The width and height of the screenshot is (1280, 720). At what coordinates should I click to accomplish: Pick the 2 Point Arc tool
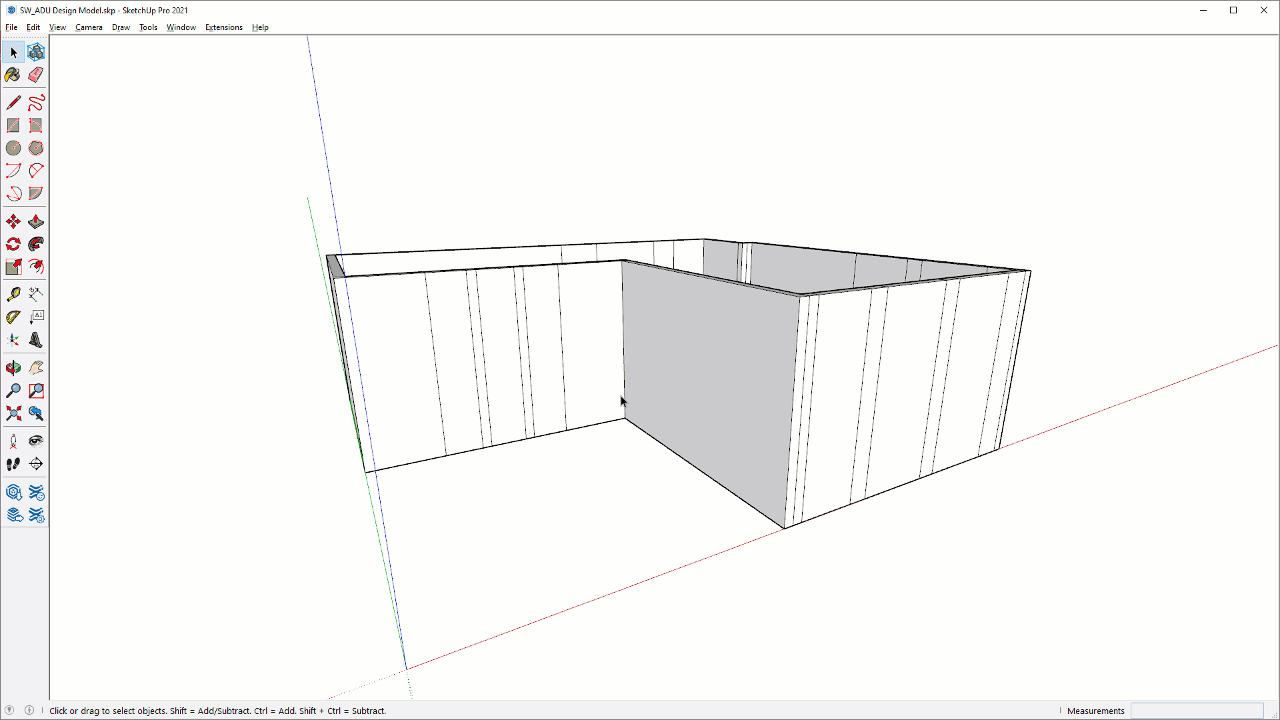pos(36,171)
